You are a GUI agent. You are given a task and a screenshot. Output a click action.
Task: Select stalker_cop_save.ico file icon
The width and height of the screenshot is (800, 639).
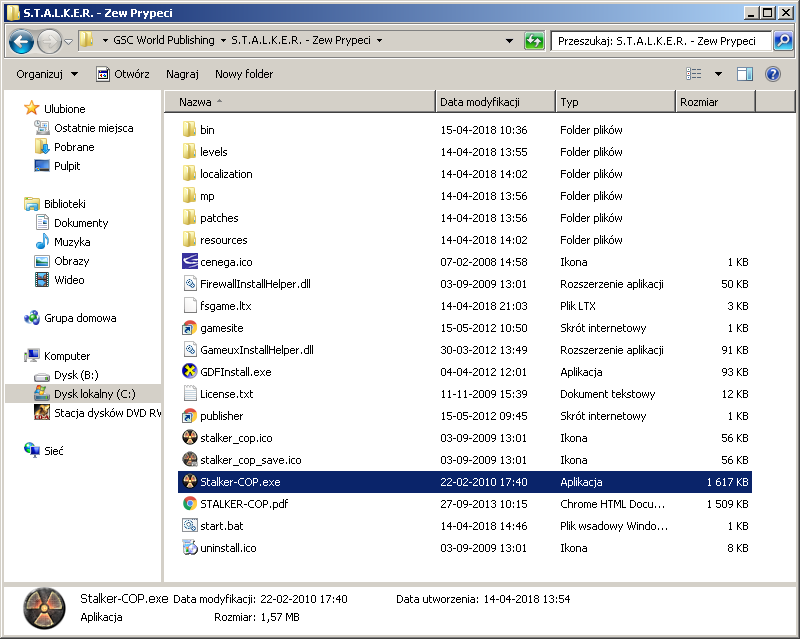click(x=190, y=459)
